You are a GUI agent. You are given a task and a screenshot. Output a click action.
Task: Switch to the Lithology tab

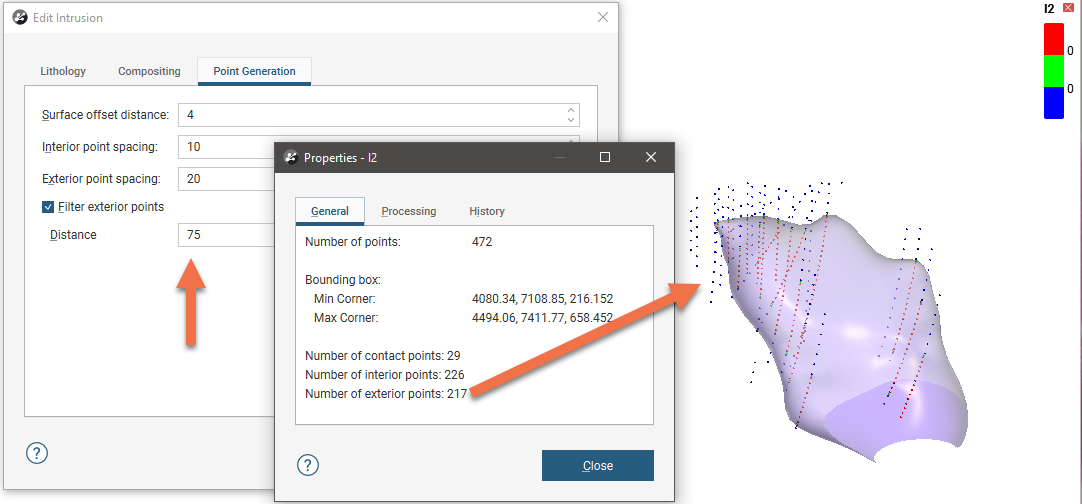pyautogui.click(x=63, y=71)
